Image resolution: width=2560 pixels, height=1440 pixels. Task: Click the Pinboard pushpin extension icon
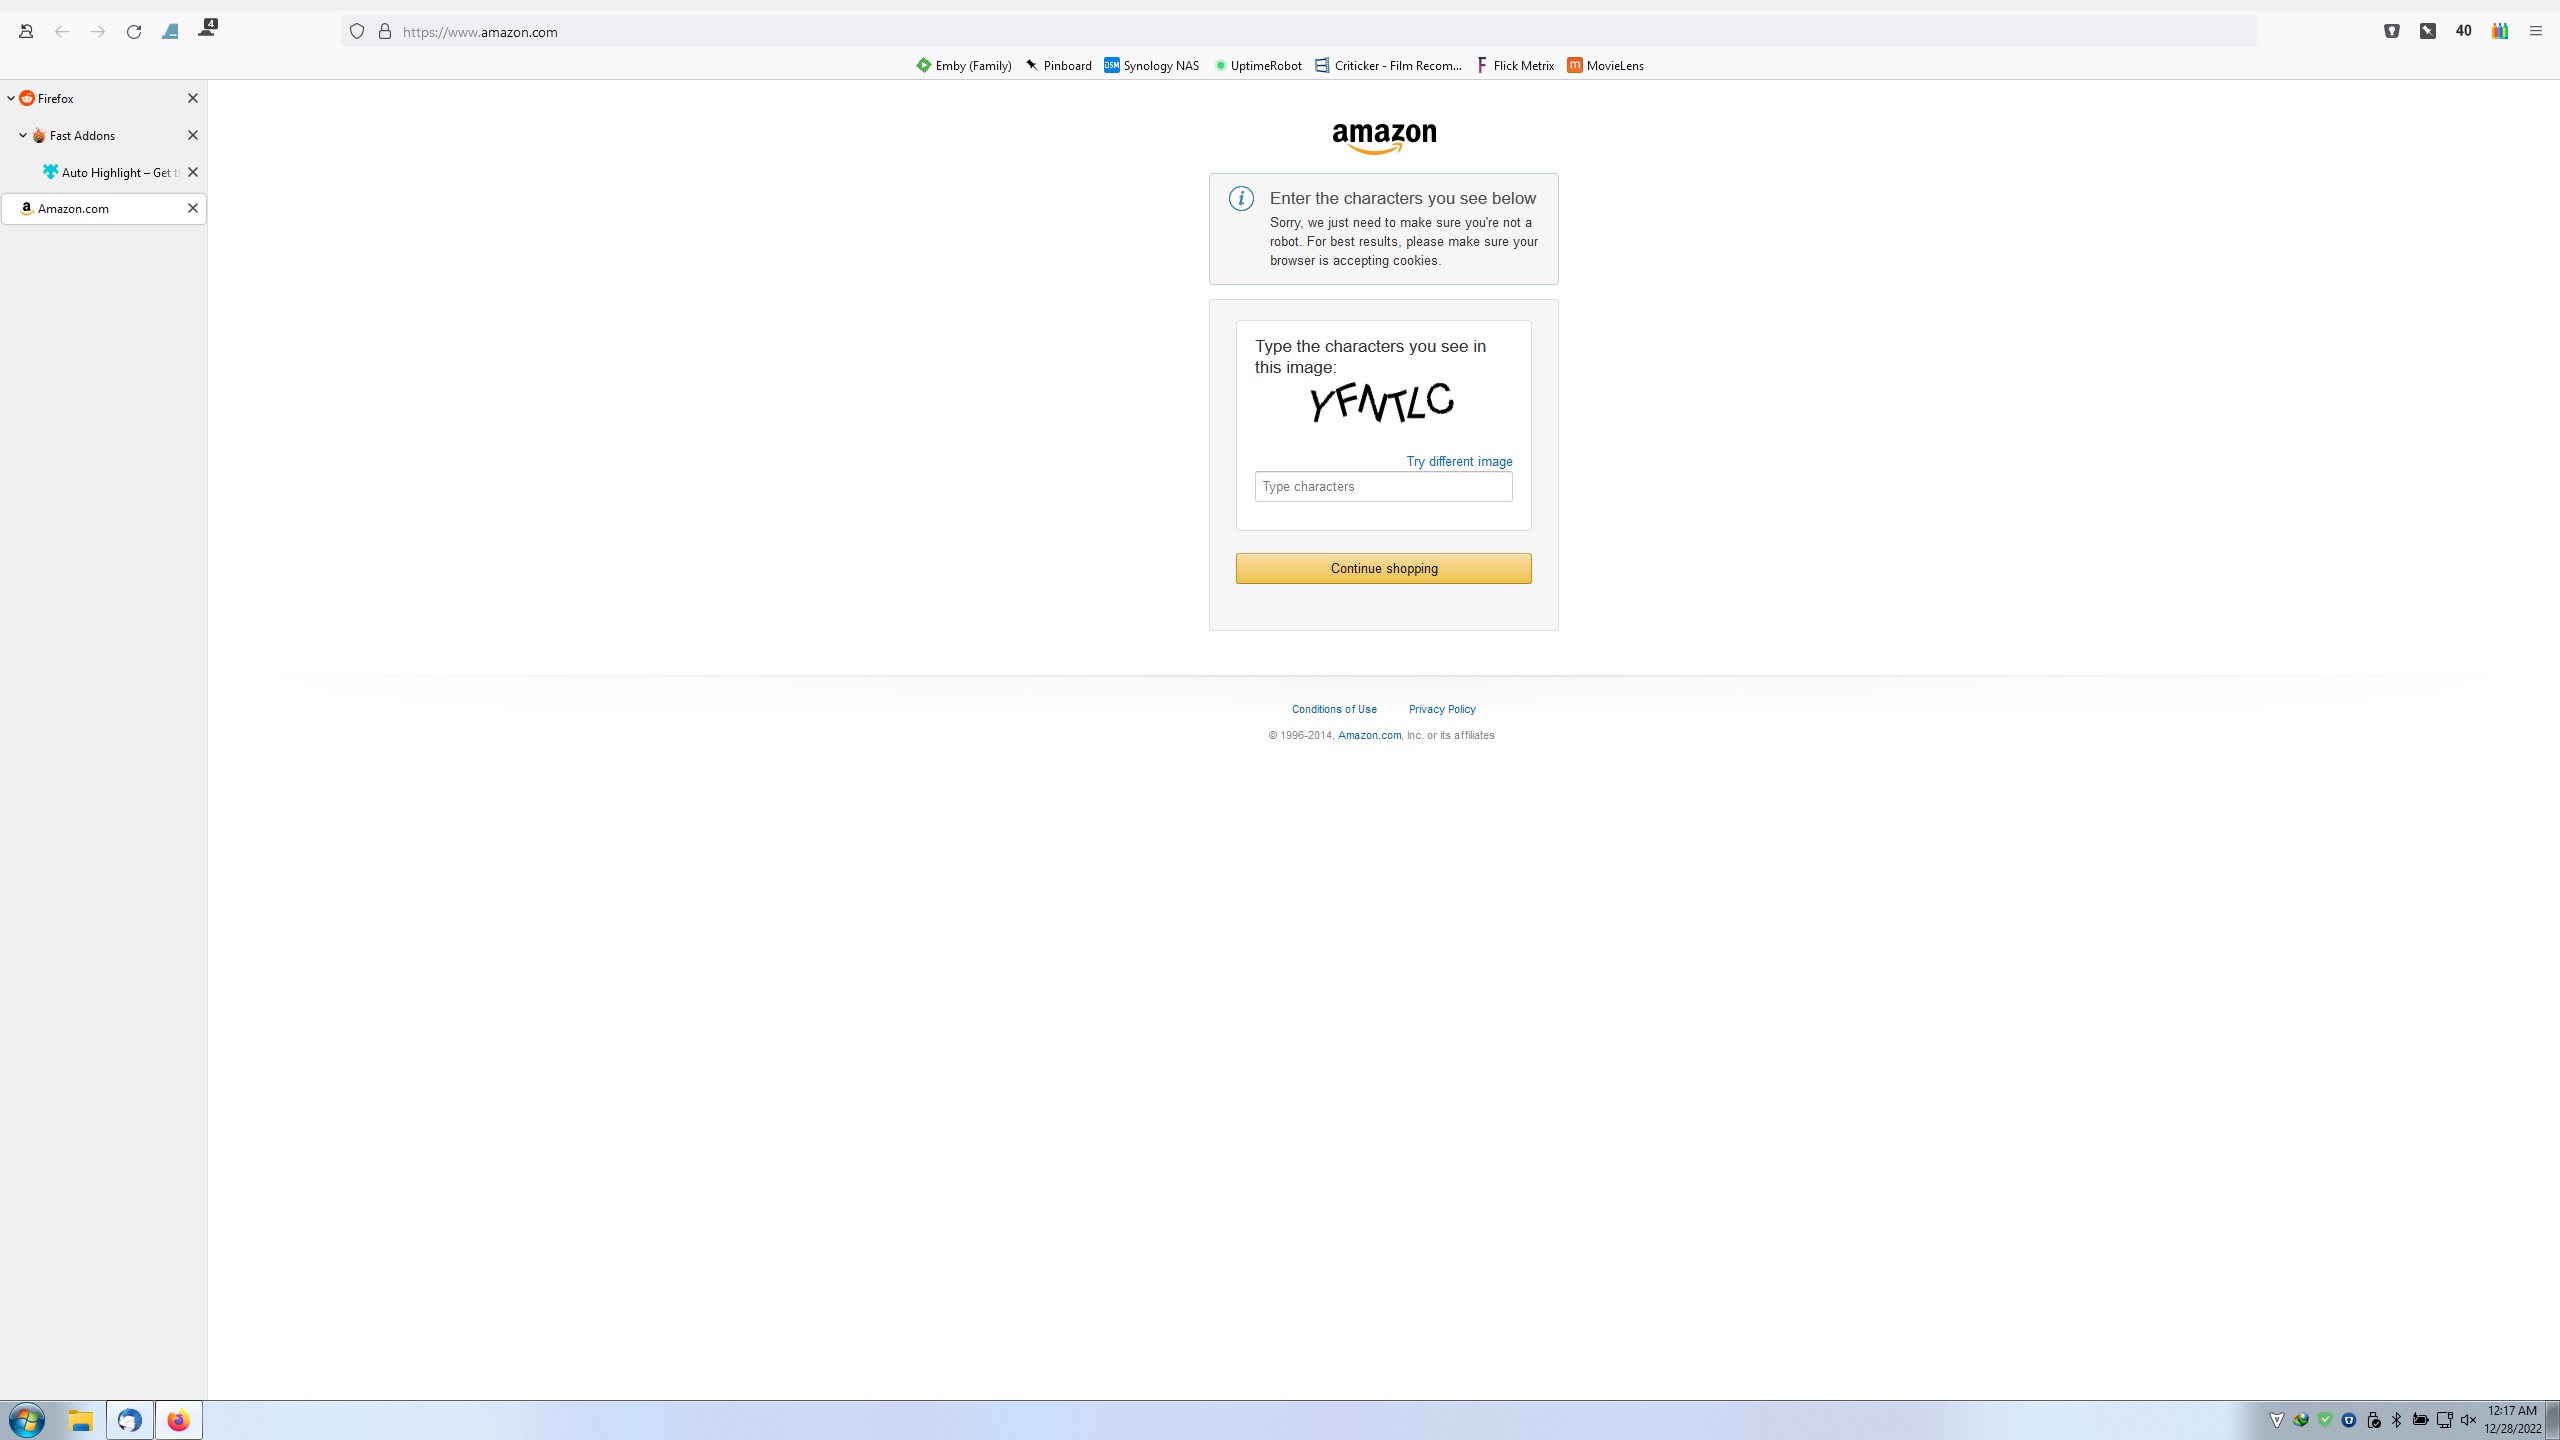coord(2427,31)
